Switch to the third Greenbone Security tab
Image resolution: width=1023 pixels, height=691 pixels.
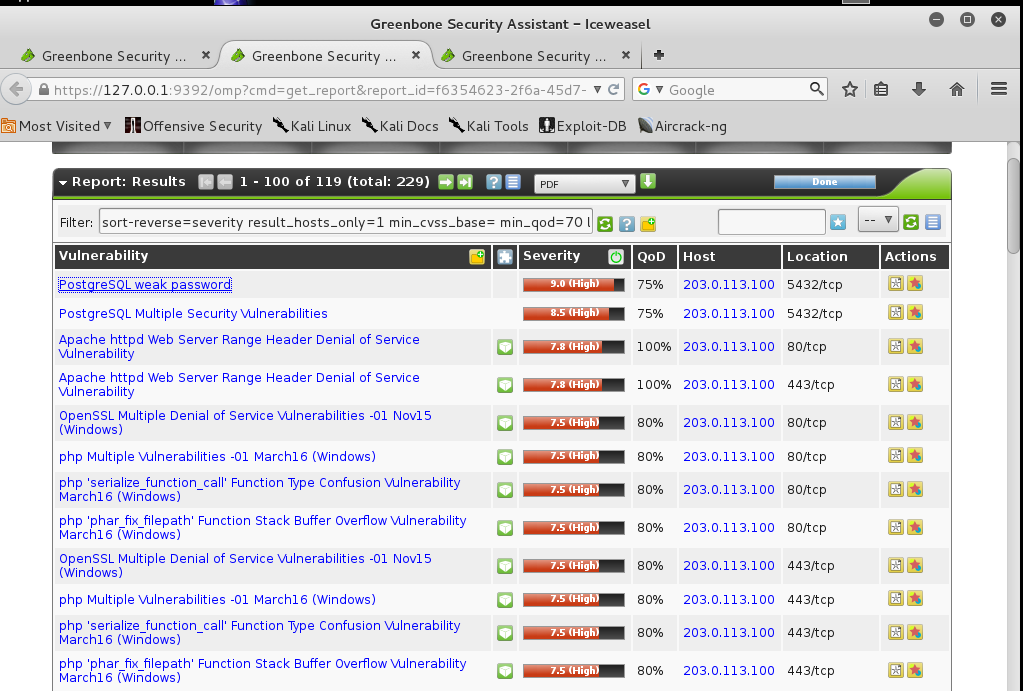(536, 56)
